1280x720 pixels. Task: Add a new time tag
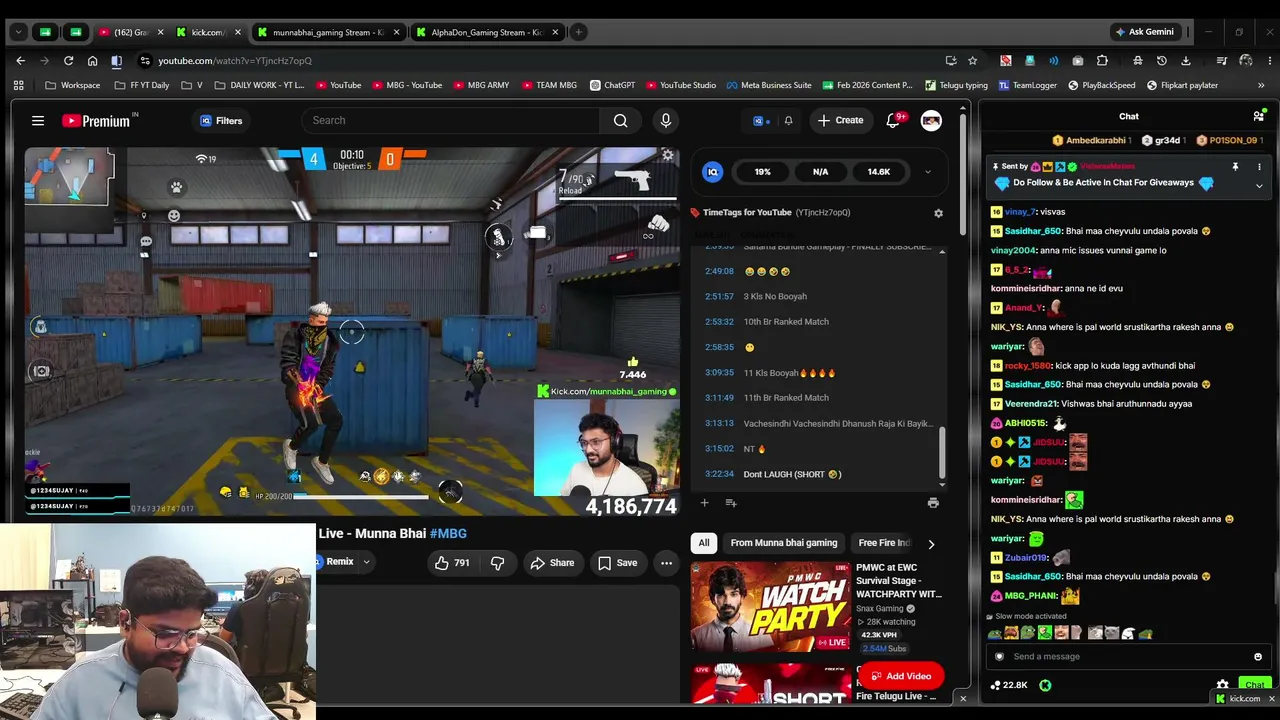click(x=704, y=503)
